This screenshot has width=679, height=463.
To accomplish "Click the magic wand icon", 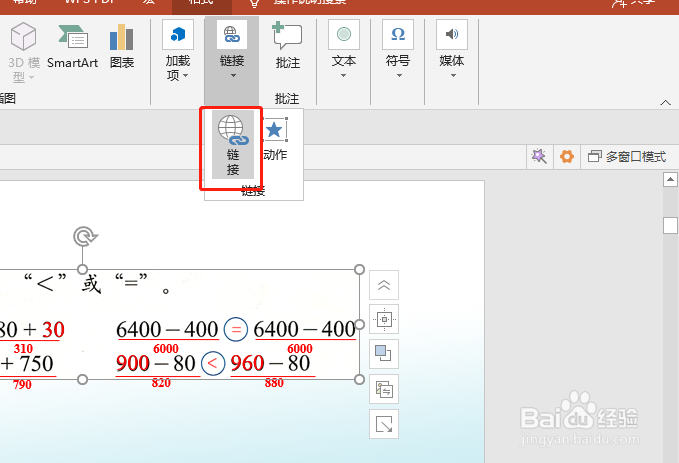I will (x=539, y=156).
